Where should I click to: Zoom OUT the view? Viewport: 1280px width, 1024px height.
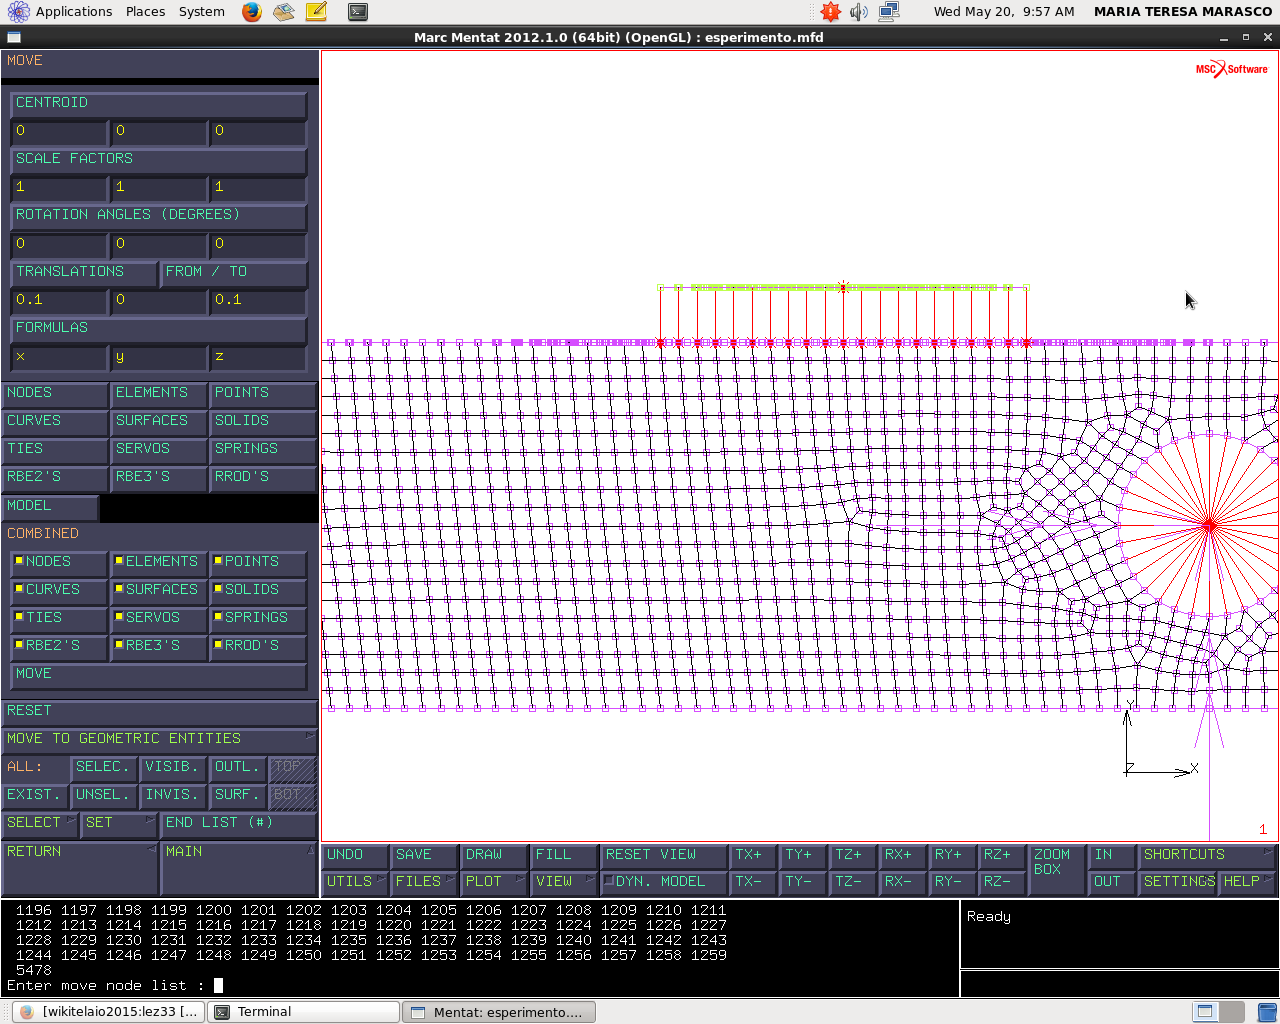coord(1112,882)
